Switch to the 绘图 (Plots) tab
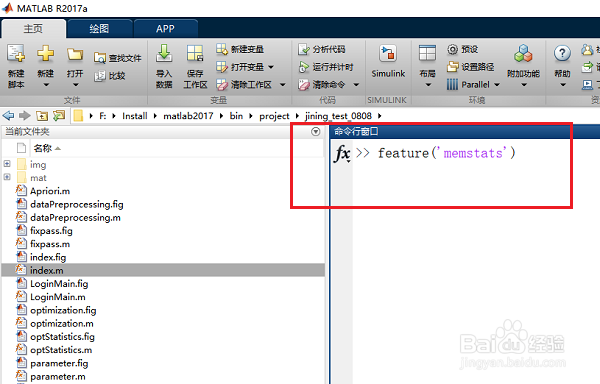The image size is (600, 384). tap(99, 29)
